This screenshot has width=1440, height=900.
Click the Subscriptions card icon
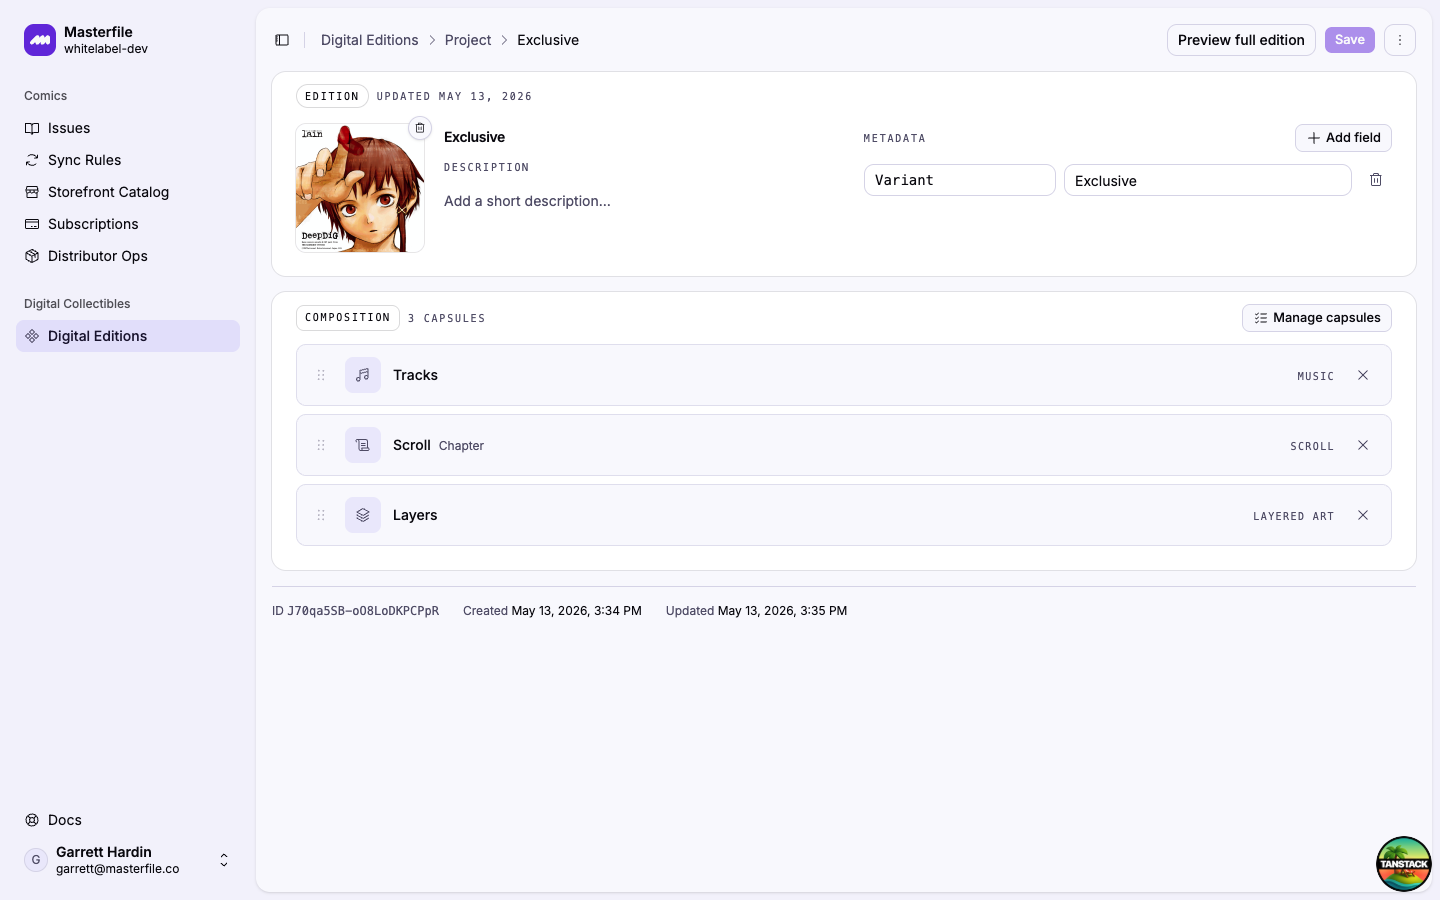pyautogui.click(x=32, y=224)
